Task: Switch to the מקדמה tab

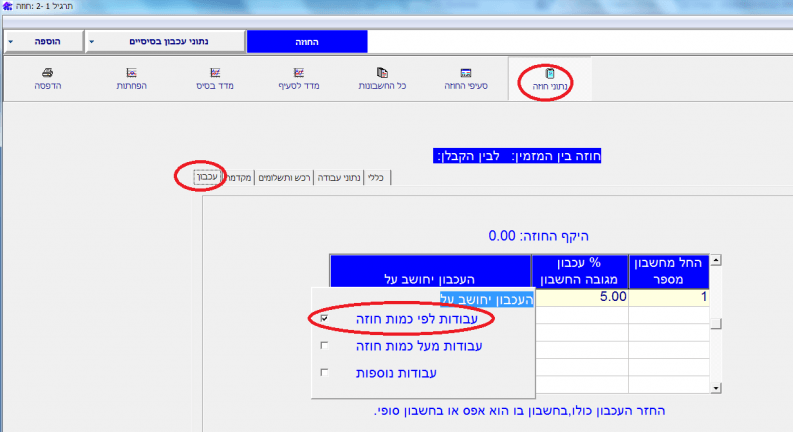Action: point(238,177)
